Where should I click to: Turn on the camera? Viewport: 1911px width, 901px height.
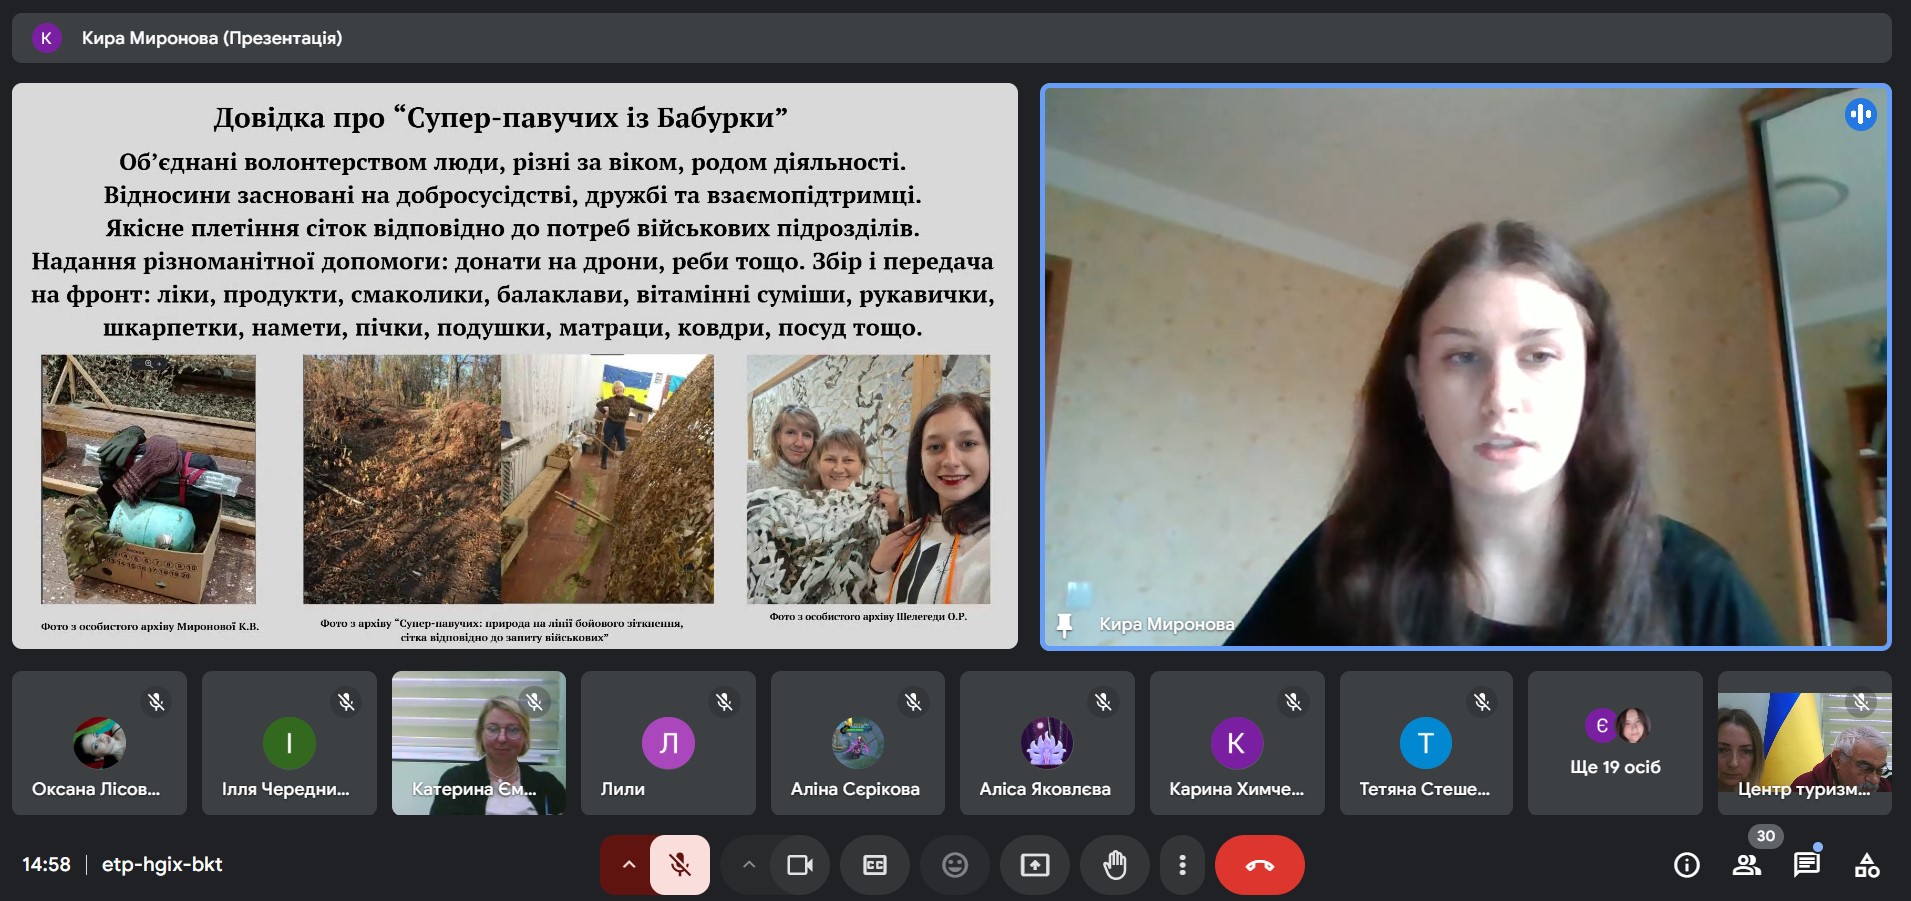tap(799, 865)
